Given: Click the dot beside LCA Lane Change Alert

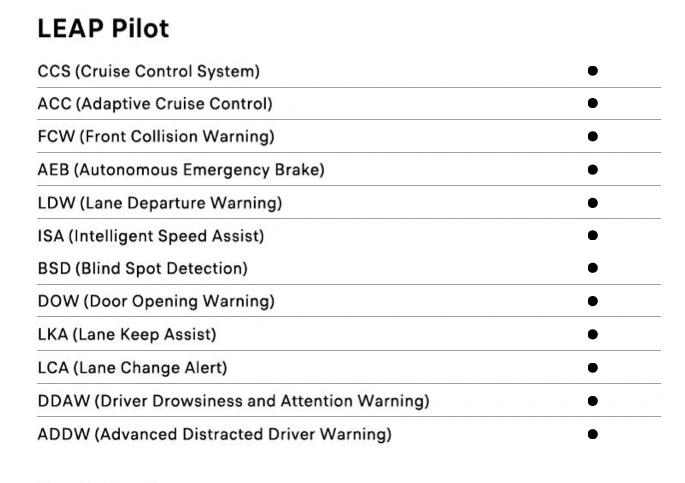Looking at the screenshot, I should pyautogui.click(x=592, y=368).
